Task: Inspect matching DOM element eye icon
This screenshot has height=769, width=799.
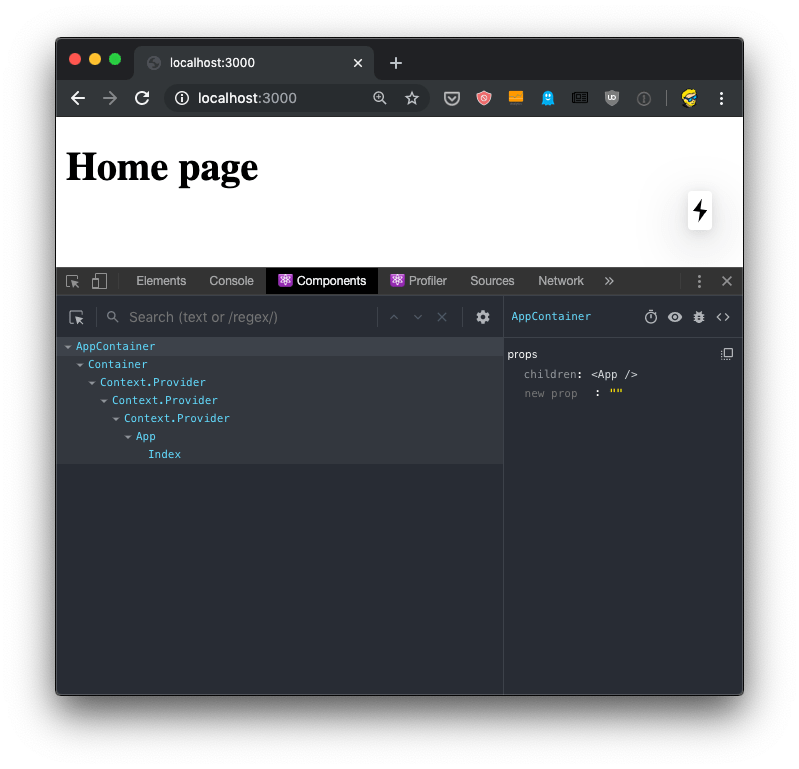Action: 675,317
